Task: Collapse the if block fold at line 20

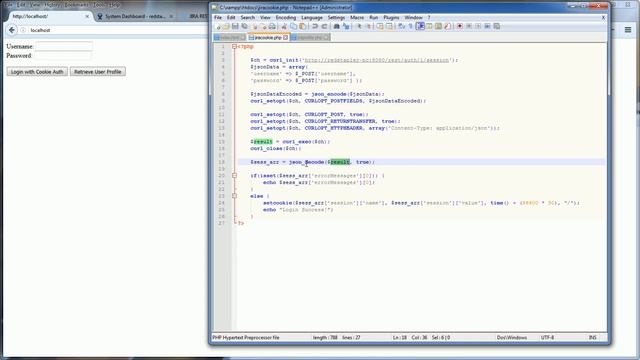Action: click(x=234, y=176)
